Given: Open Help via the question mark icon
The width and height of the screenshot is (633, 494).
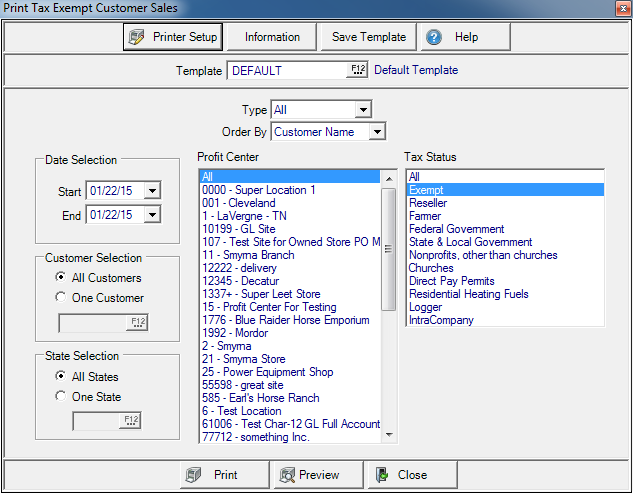Looking at the screenshot, I should pos(434,37).
